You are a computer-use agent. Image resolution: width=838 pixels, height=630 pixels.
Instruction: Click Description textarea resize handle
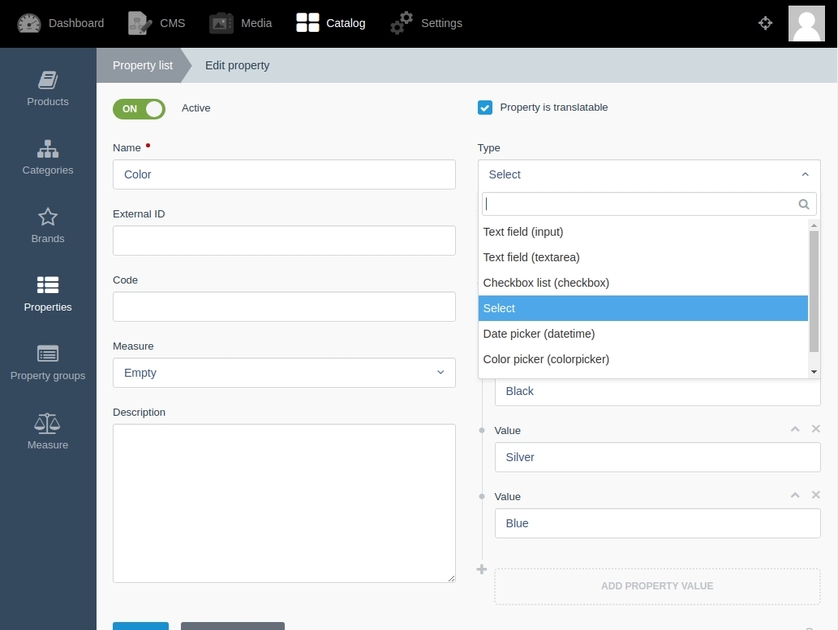coord(451,578)
